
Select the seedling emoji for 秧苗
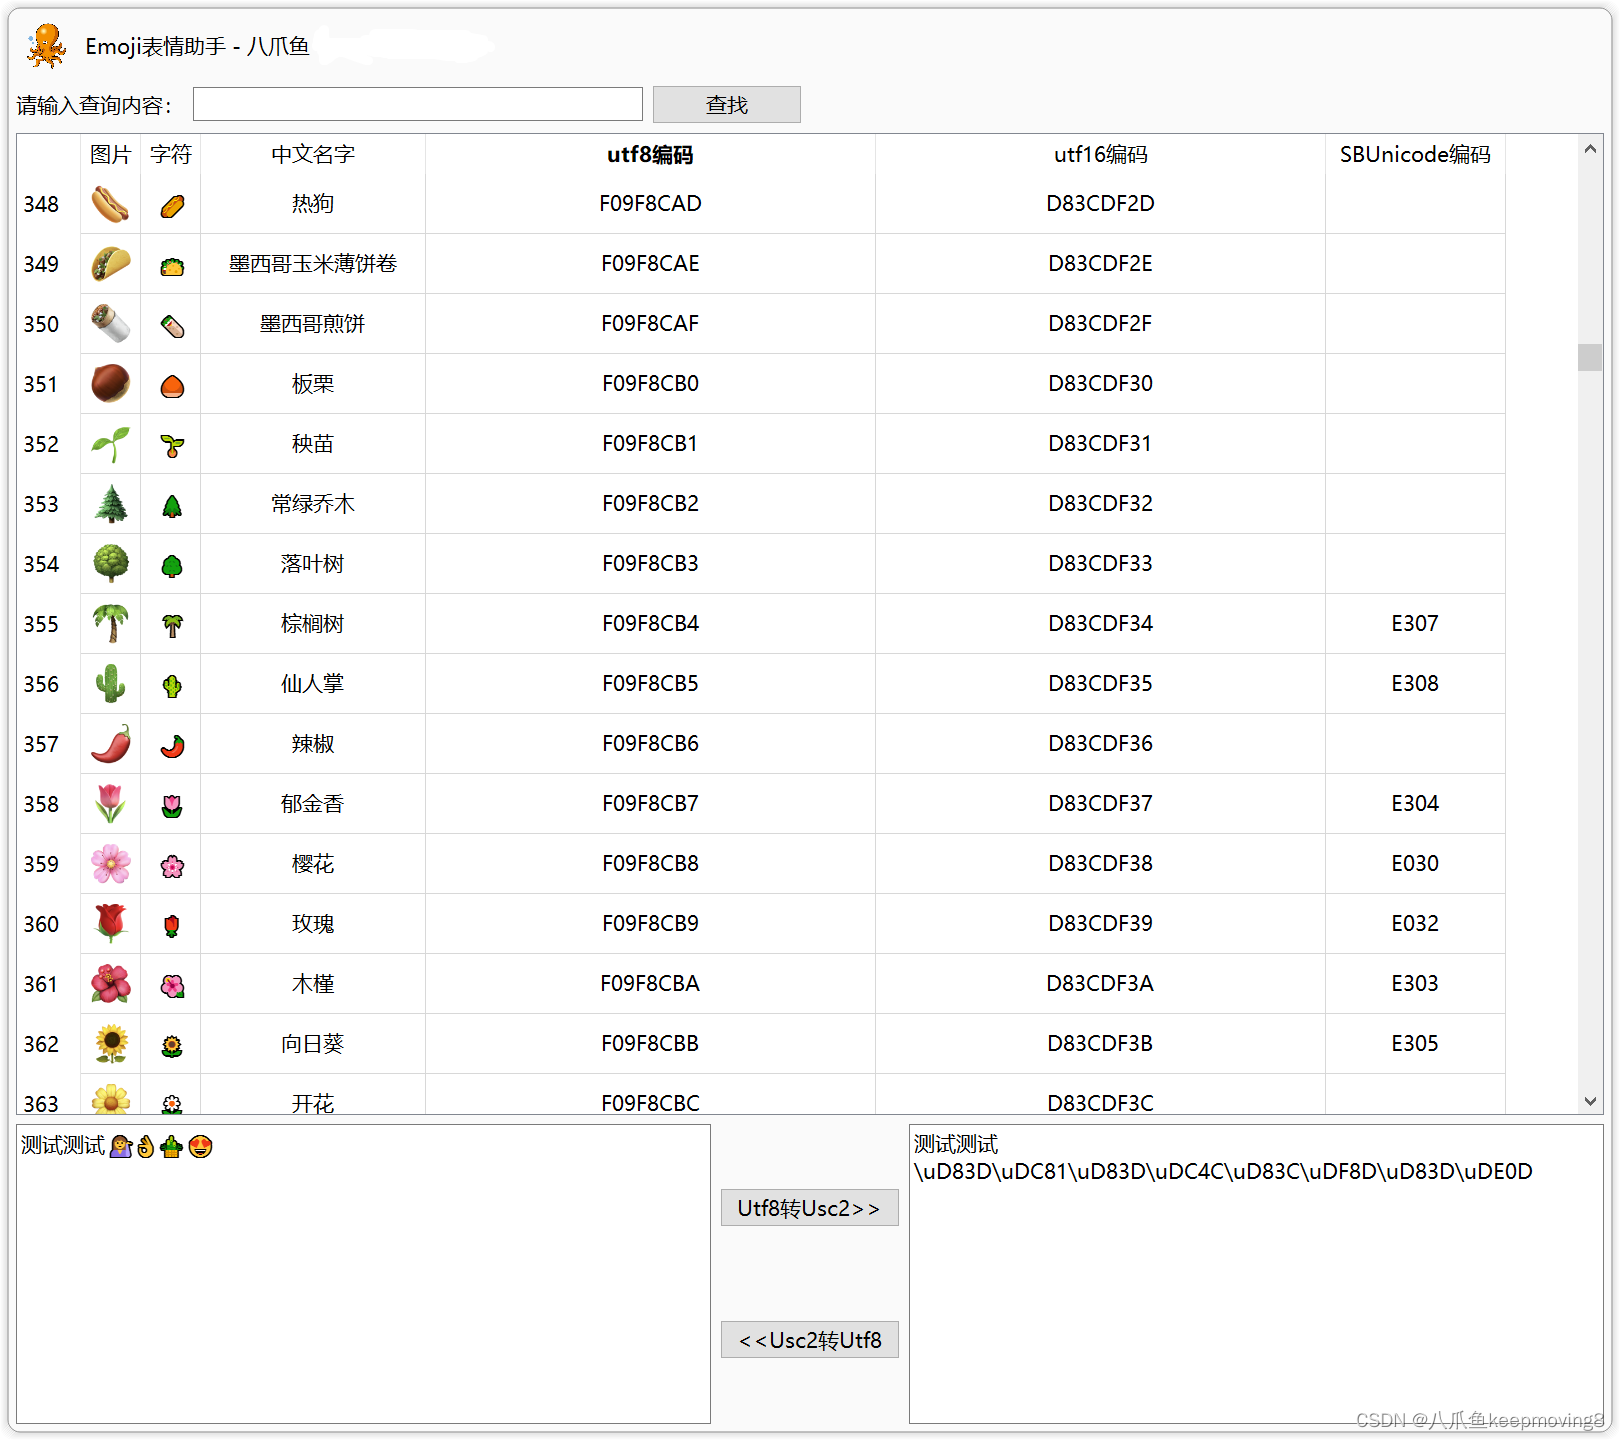[x=110, y=444]
